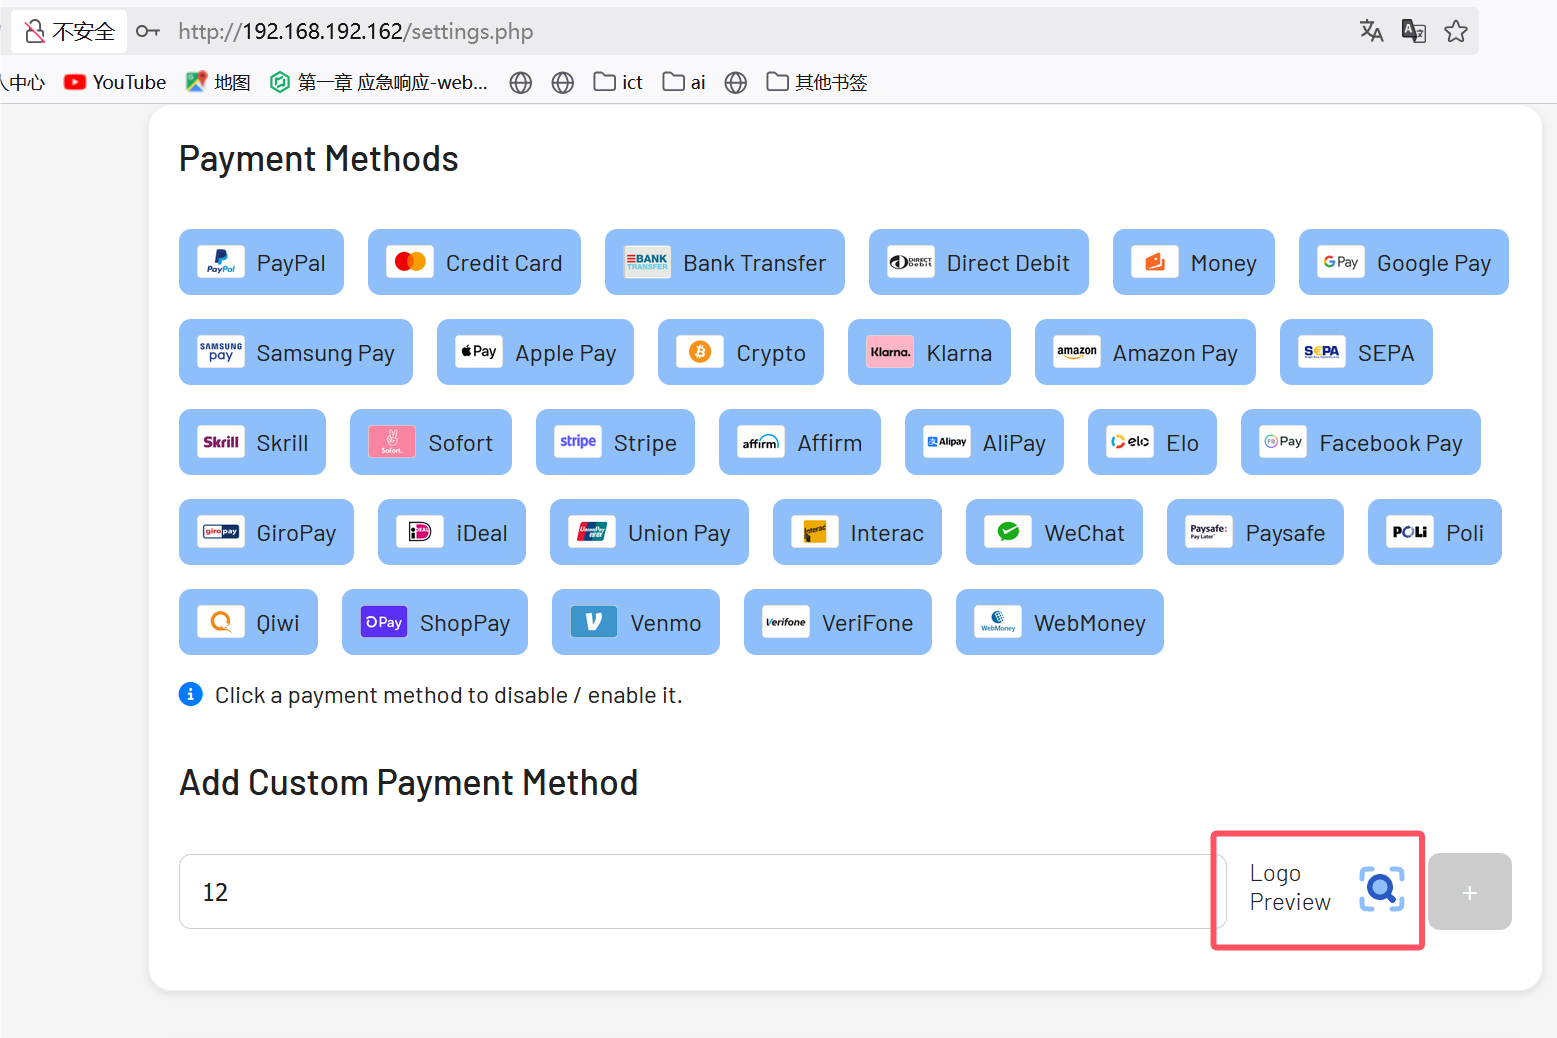Viewport: 1557px width, 1038px height.
Task: Disable the Bank Transfer payment method
Action: click(x=725, y=262)
